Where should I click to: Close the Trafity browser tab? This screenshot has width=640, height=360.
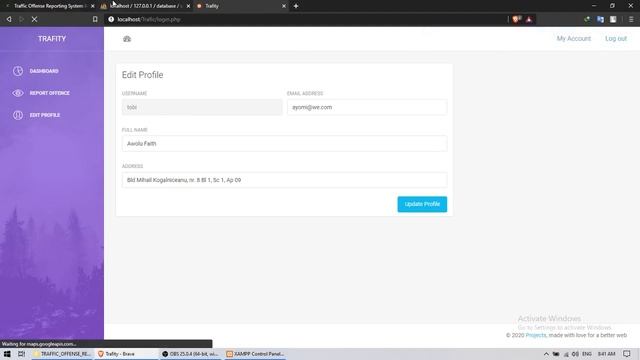point(284,6)
